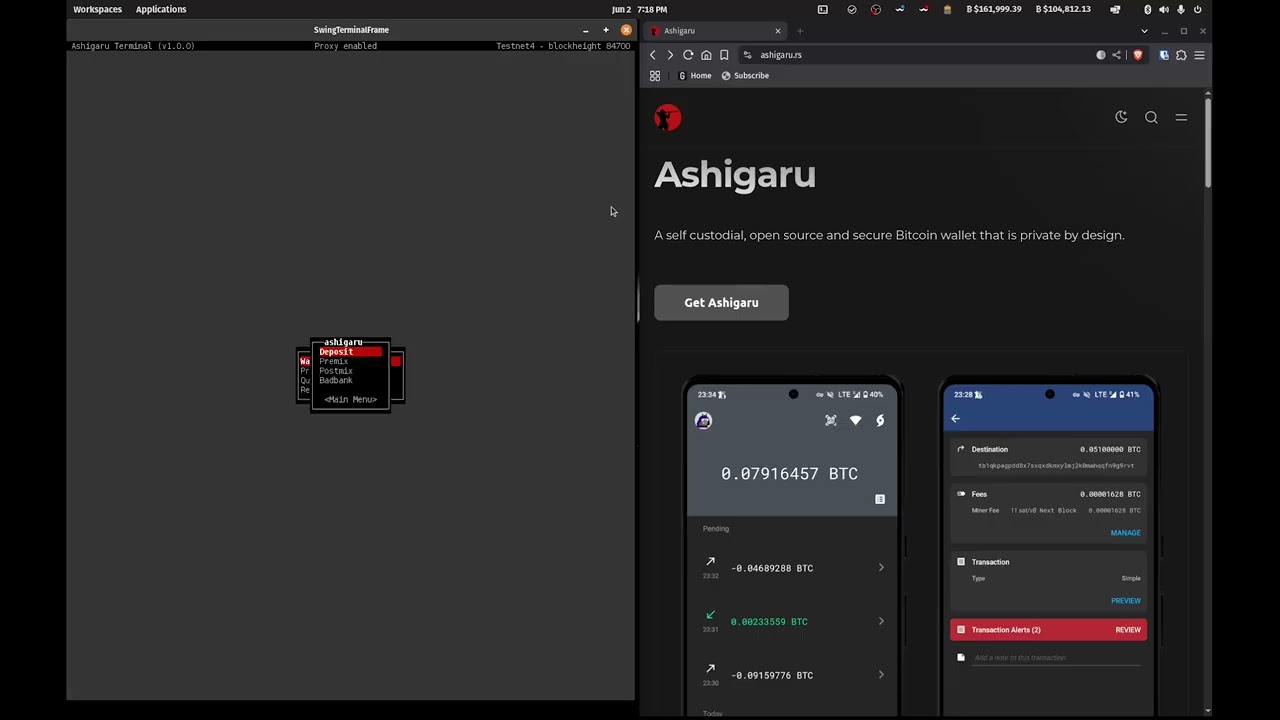
Task: Select Deposit in the ashigaru terminal menu
Action: [350, 352]
